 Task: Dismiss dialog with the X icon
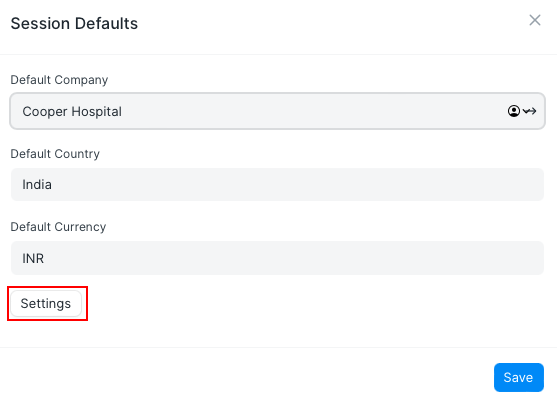pos(535,20)
